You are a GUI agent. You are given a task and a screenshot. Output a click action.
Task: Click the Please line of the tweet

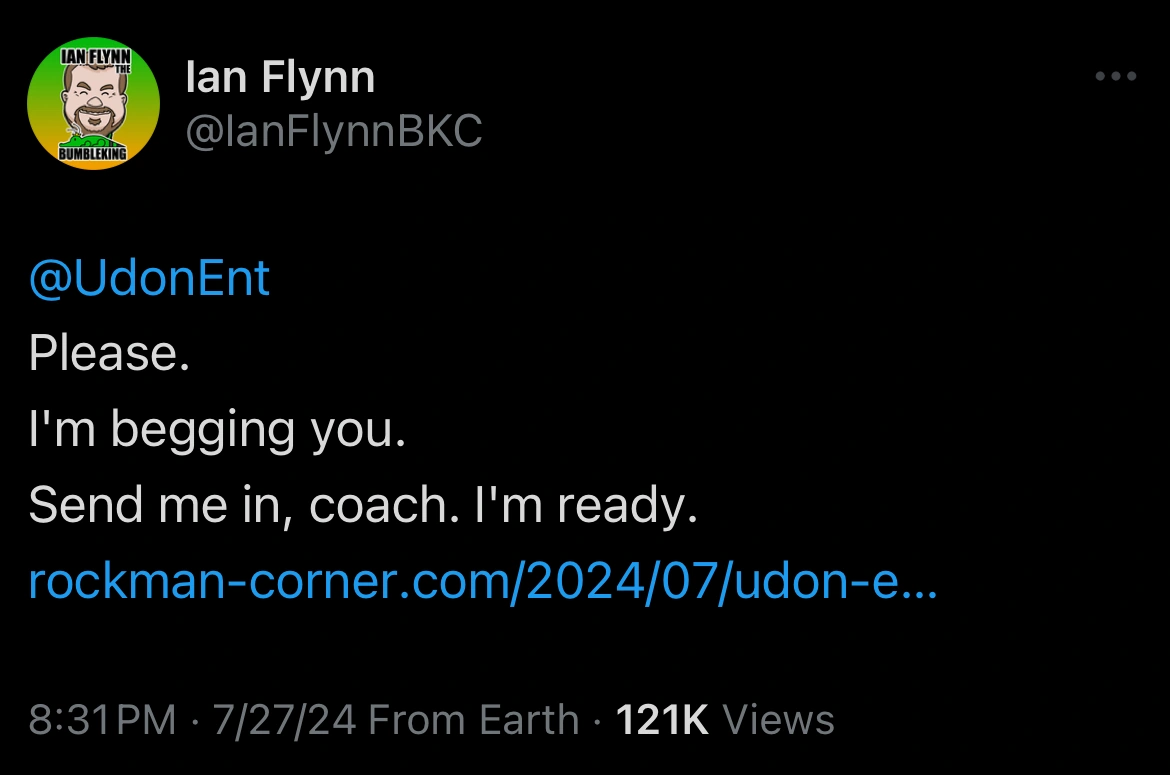coord(110,354)
